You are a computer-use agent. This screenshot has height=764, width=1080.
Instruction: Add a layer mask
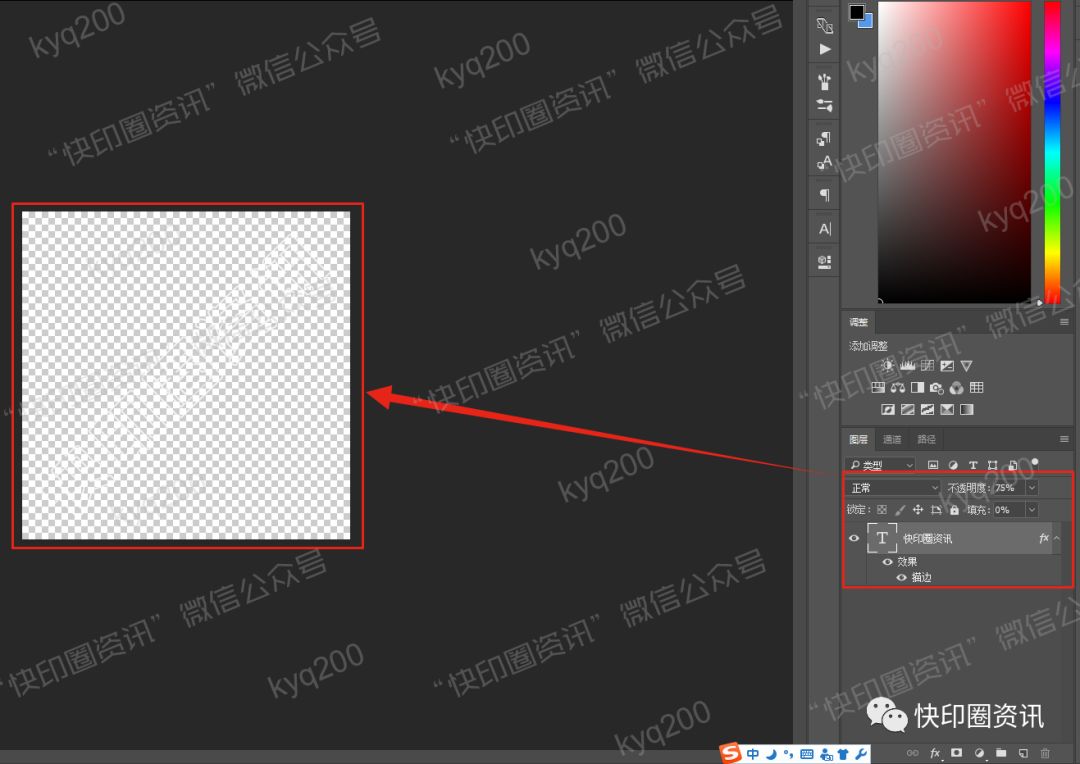957,753
